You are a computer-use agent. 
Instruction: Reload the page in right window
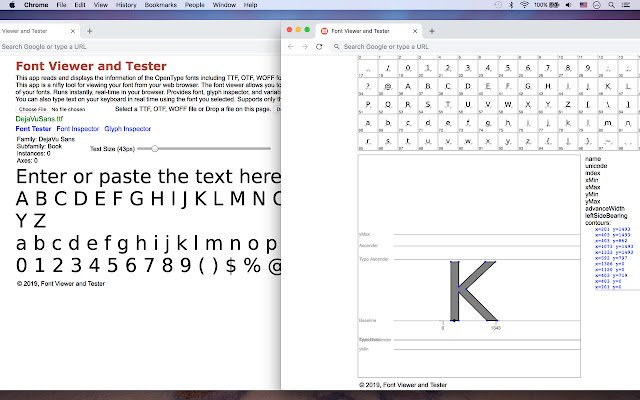[319, 47]
